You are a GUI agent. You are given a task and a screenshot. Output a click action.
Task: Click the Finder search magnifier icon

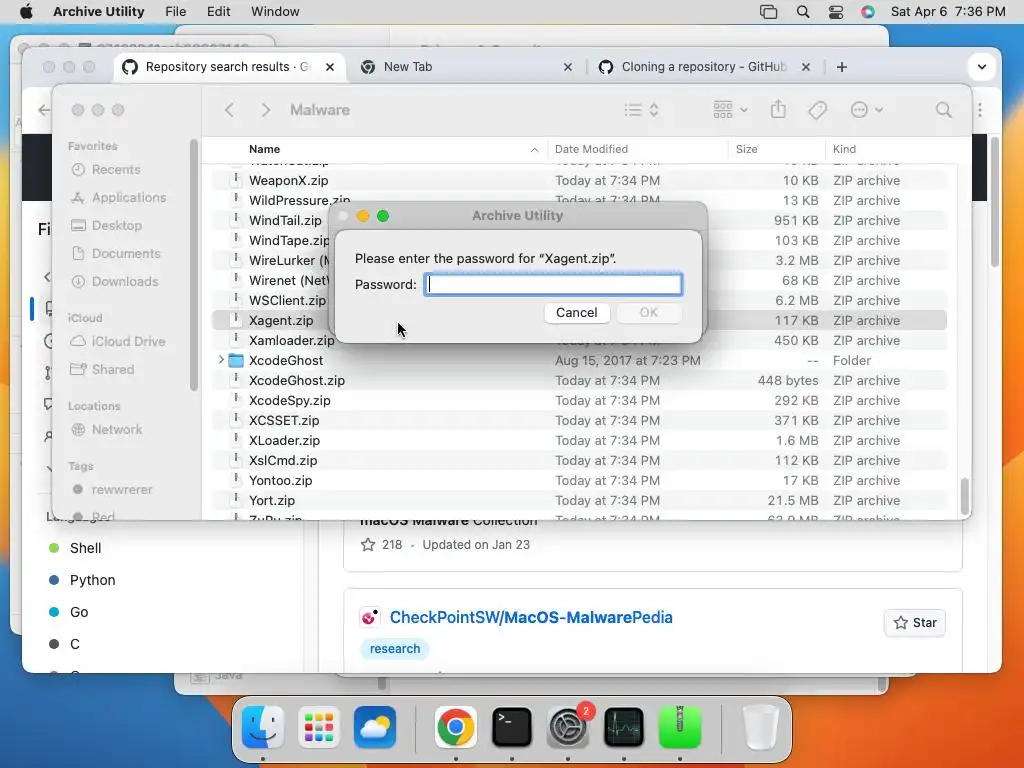click(943, 110)
